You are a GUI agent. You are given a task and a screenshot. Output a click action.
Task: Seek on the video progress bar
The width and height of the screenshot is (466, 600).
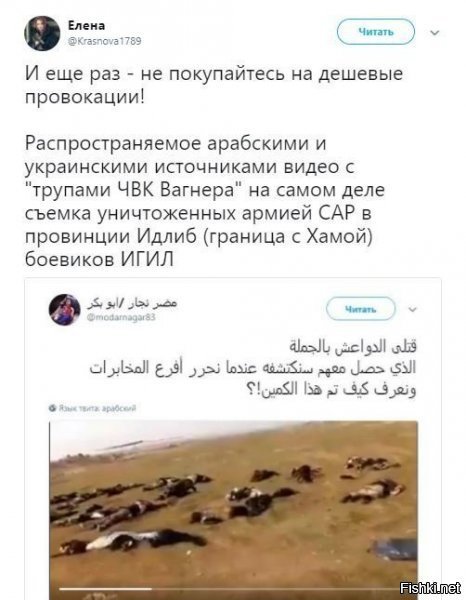[228, 589]
